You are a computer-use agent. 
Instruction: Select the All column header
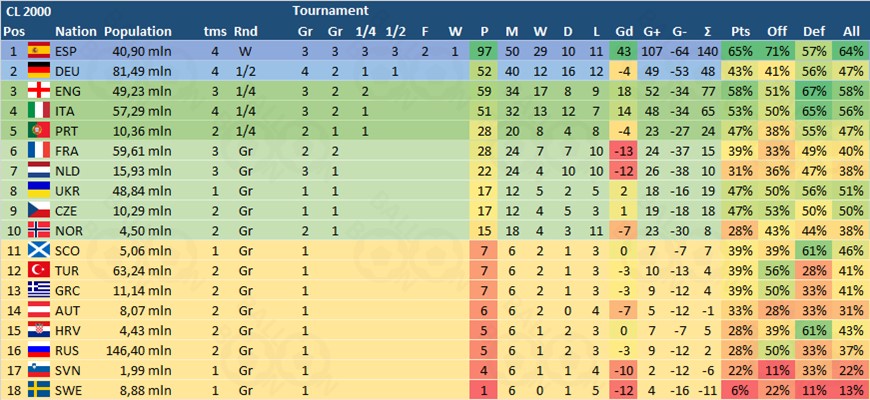tap(851, 32)
